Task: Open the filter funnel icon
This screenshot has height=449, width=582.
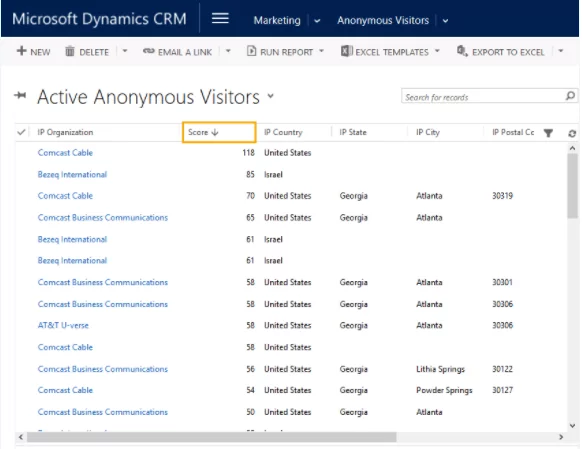Action: coord(548,133)
